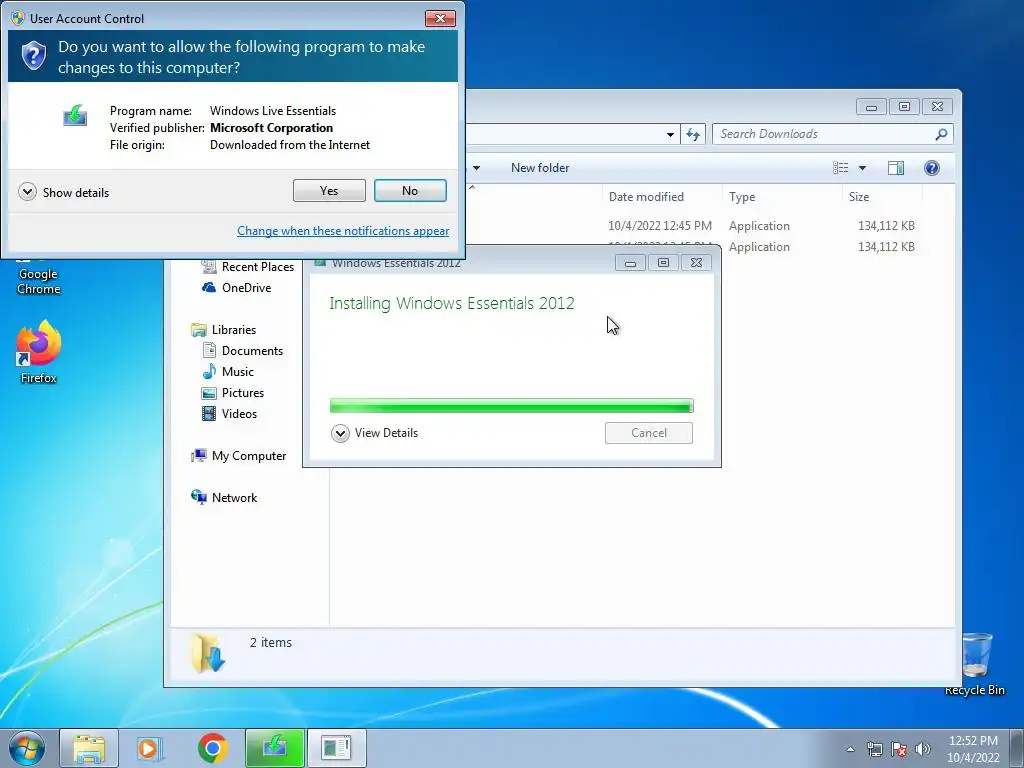
Task: Click the change view icon
Action: (x=840, y=168)
